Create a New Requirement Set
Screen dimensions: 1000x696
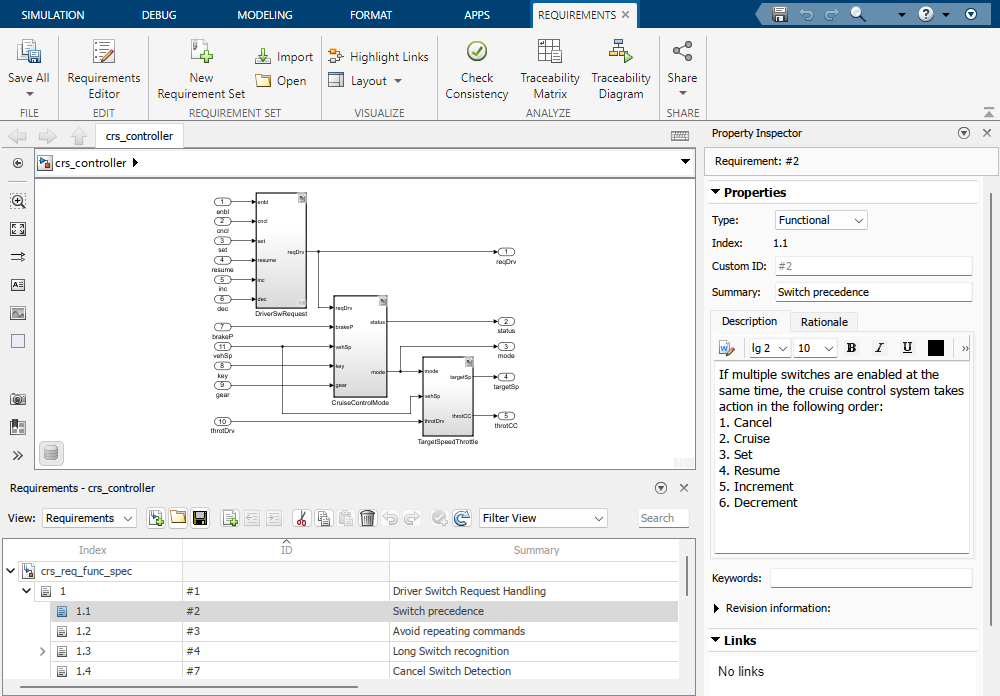pyautogui.click(x=201, y=69)
